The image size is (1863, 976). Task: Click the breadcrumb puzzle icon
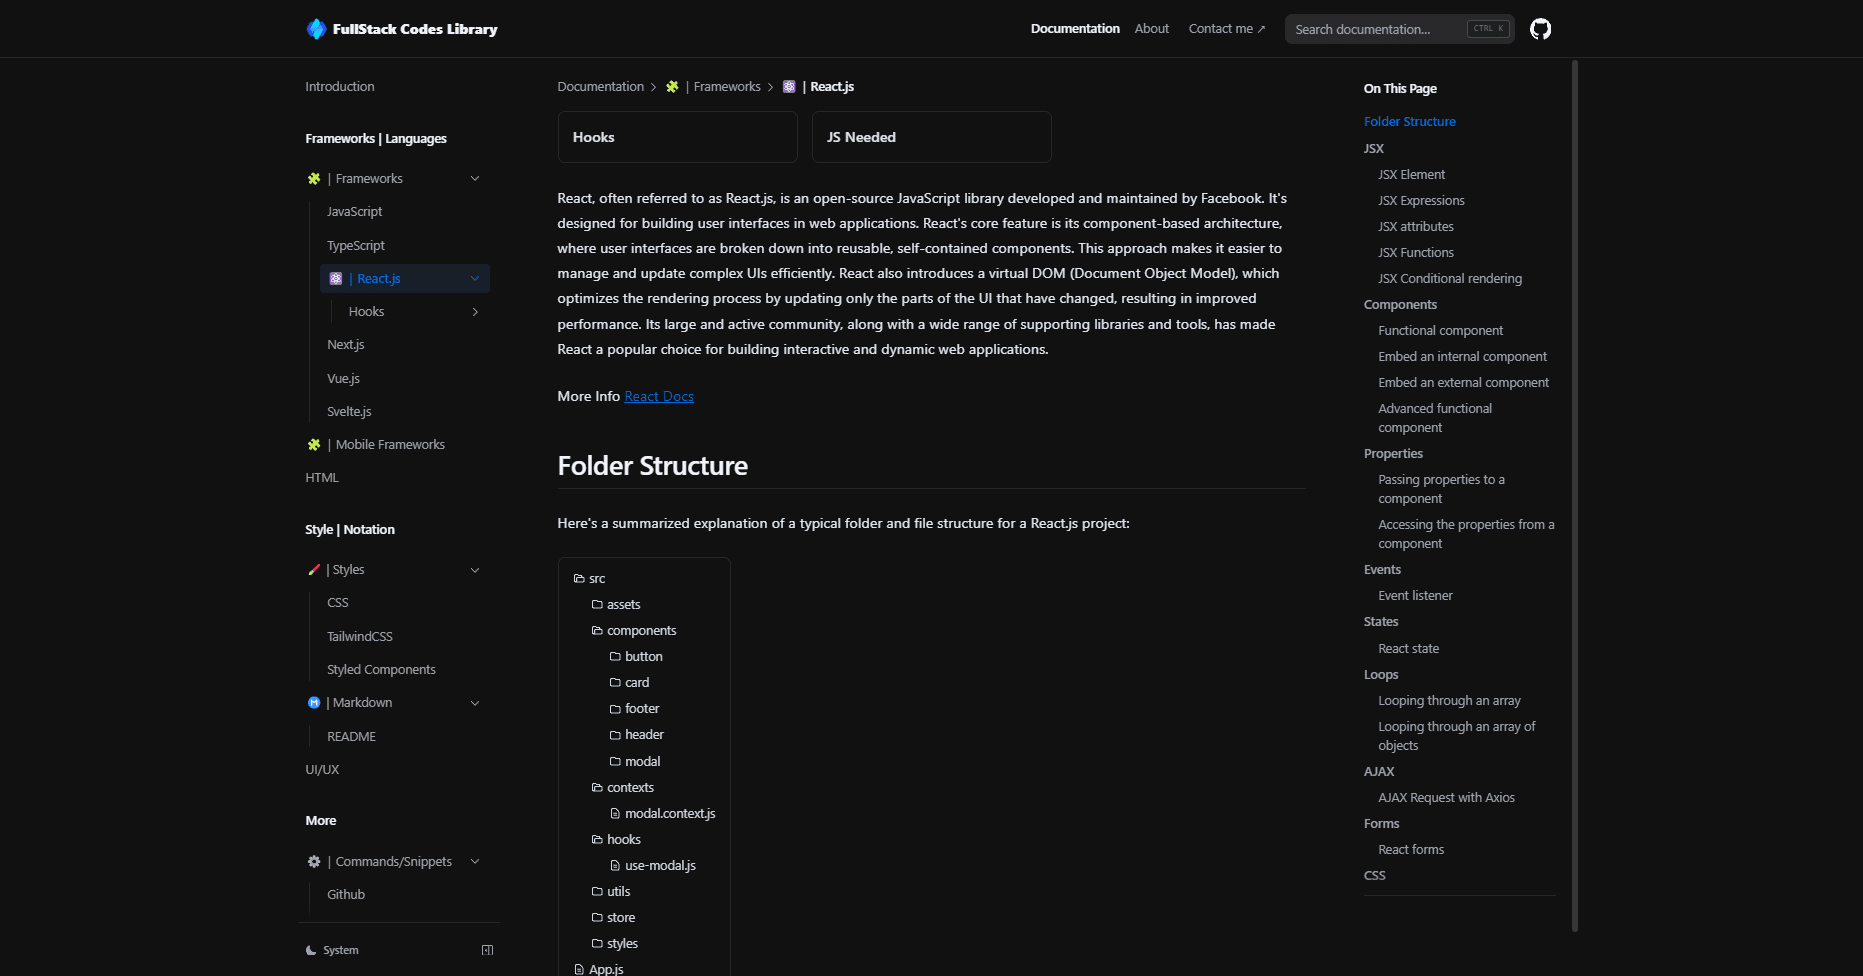click(x=672, y=87)
